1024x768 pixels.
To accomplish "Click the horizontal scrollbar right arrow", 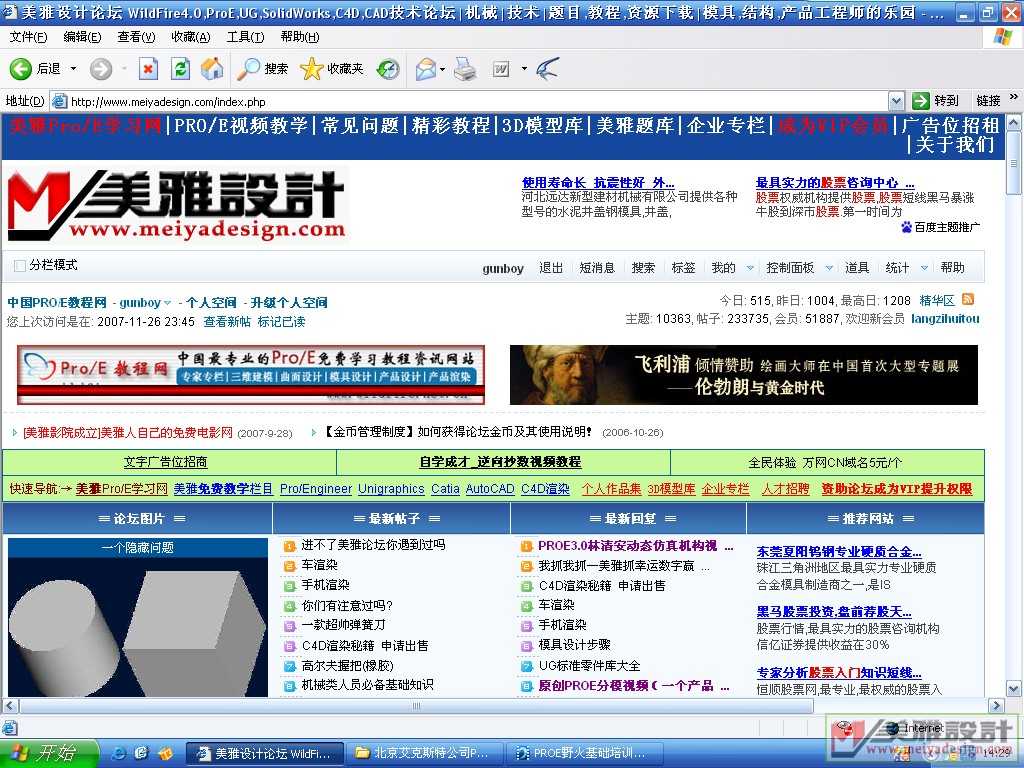I will (x=996, y=705).
